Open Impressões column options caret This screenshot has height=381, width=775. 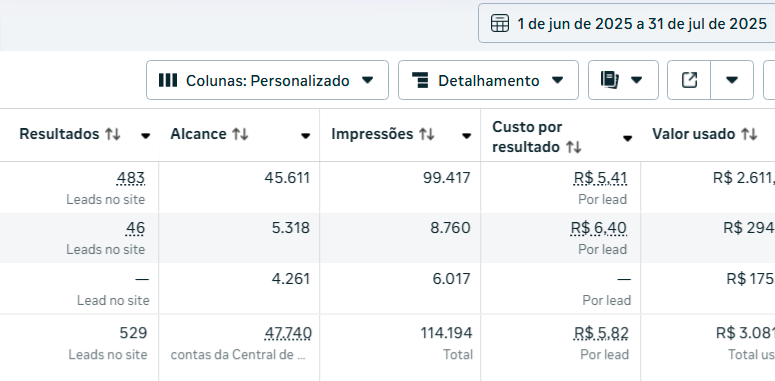466,136
